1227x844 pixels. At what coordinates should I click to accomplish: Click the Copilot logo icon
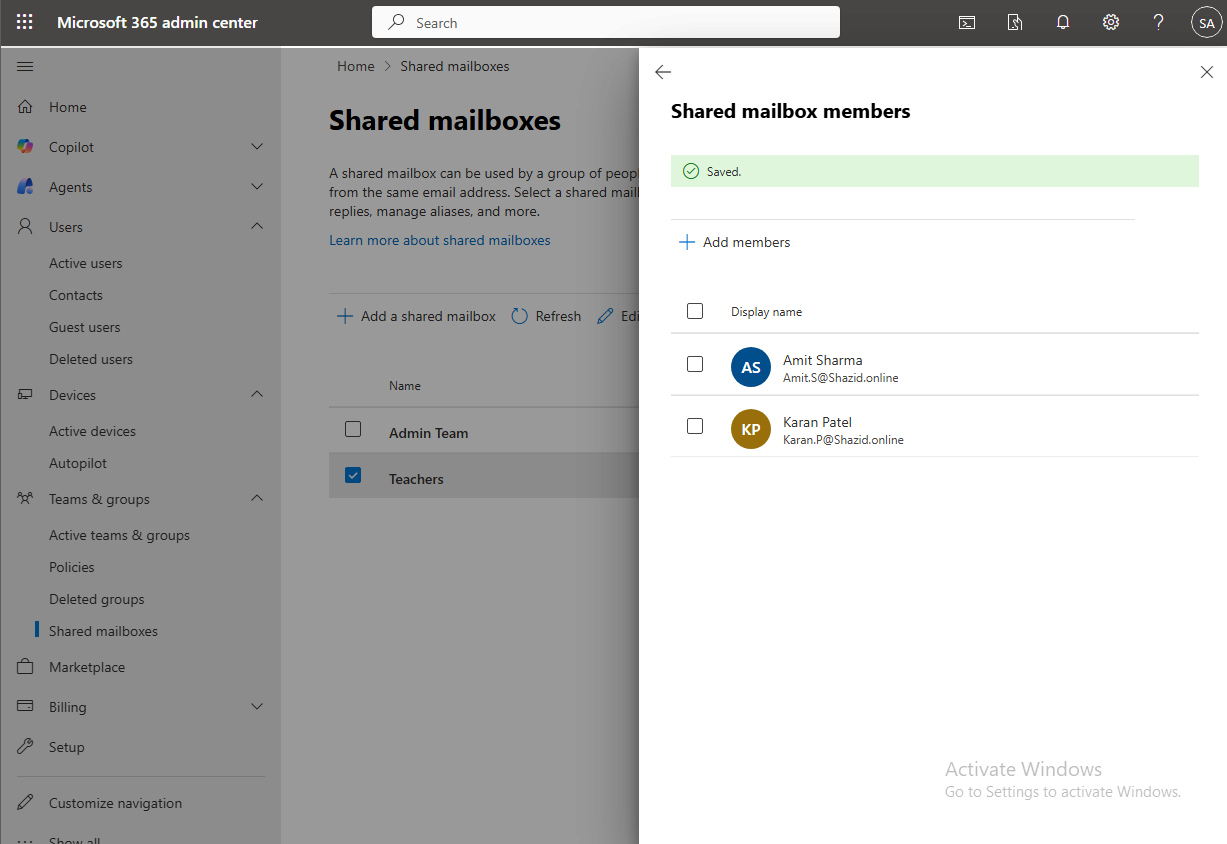point(26,147)
